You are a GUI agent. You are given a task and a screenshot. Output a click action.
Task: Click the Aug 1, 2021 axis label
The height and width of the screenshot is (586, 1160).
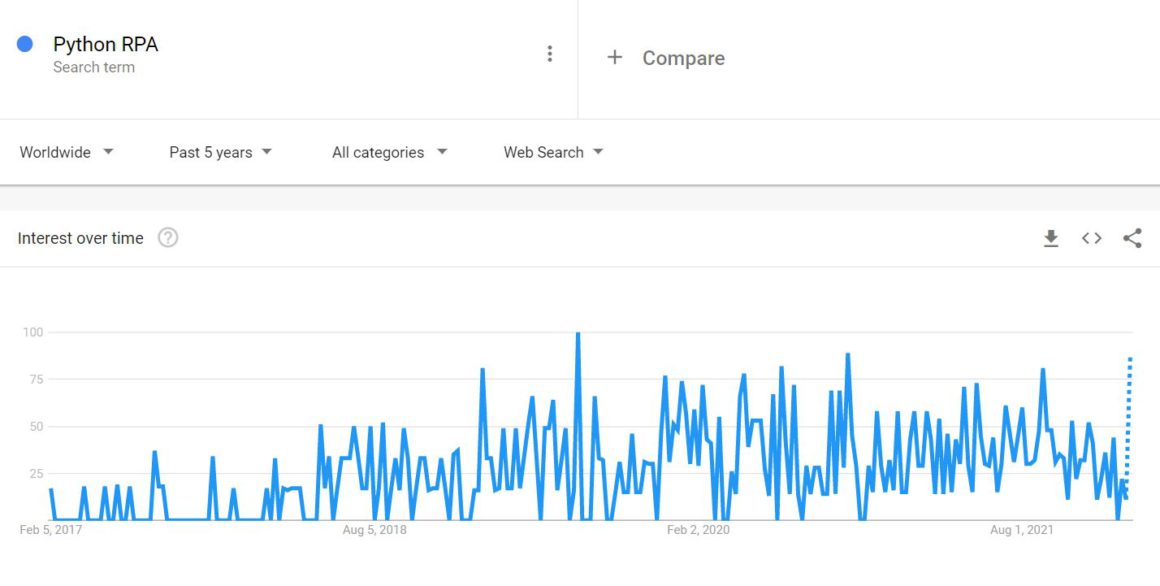tap(1022, 530)
